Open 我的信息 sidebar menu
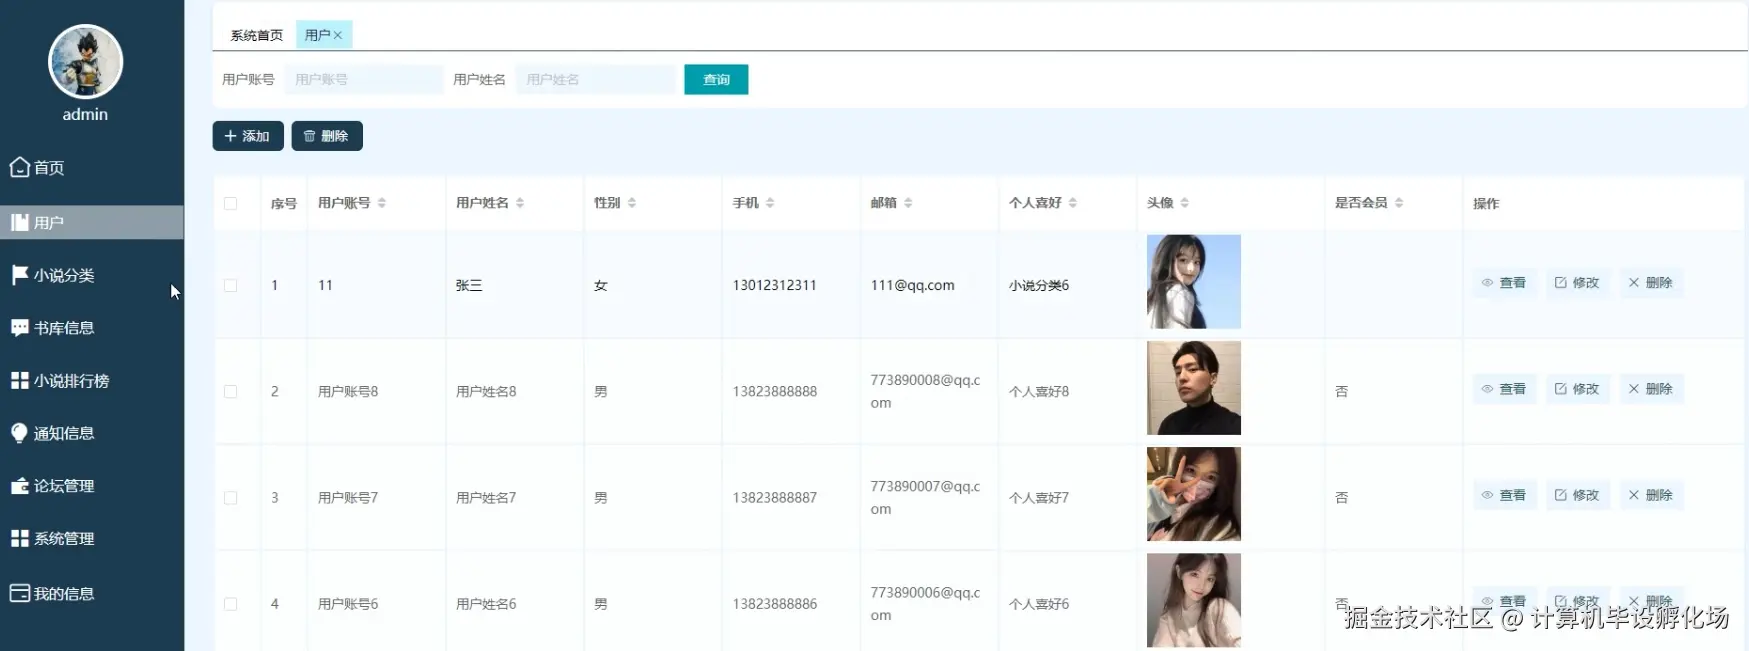 coord(53,593)
